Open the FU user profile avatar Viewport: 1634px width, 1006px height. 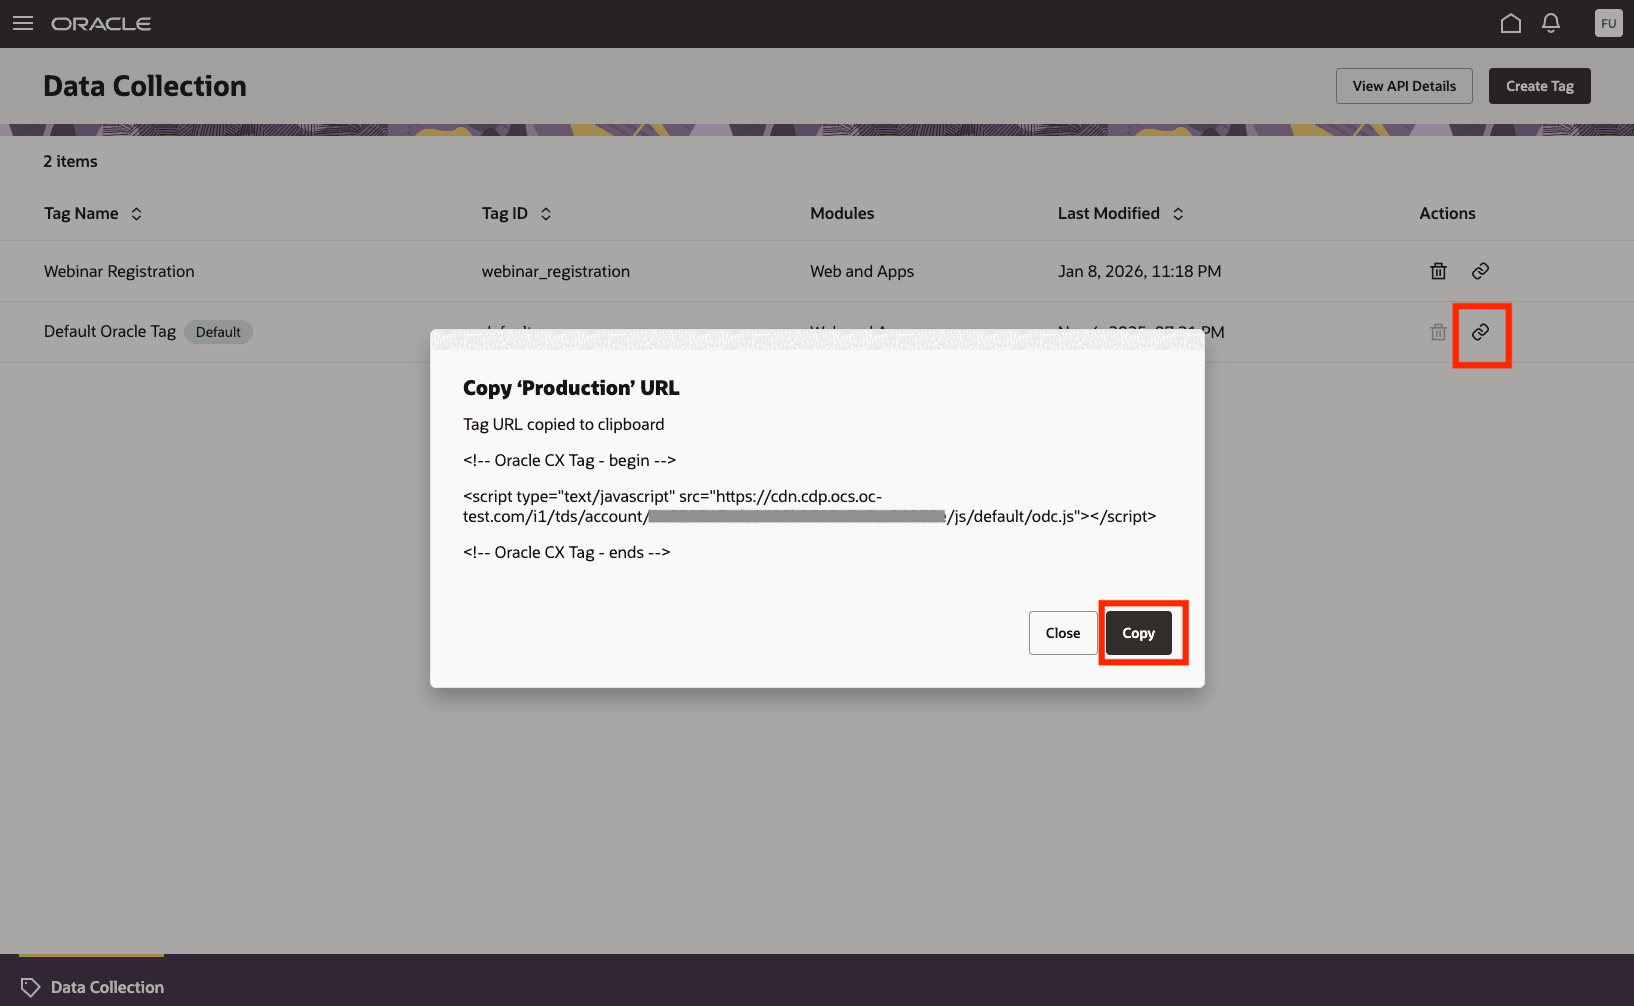(x=1608, y=22)
